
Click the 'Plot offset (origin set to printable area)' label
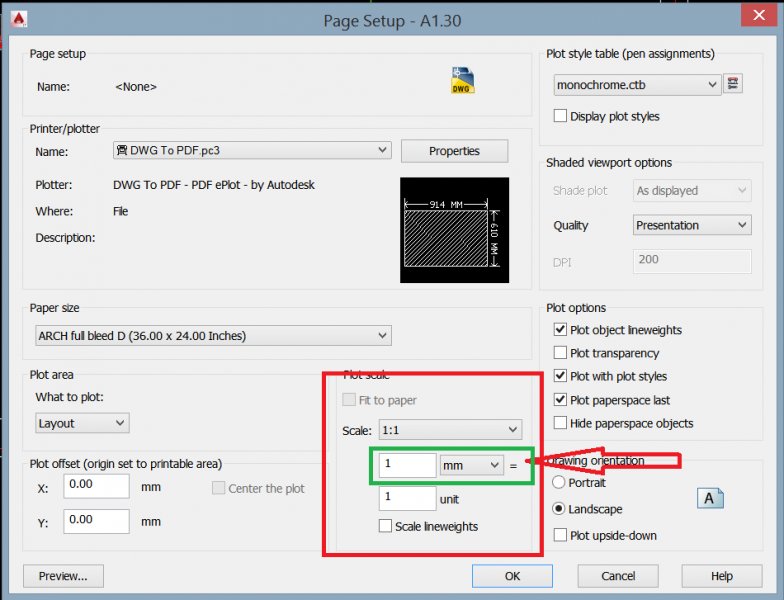click(x=126, y=464)
